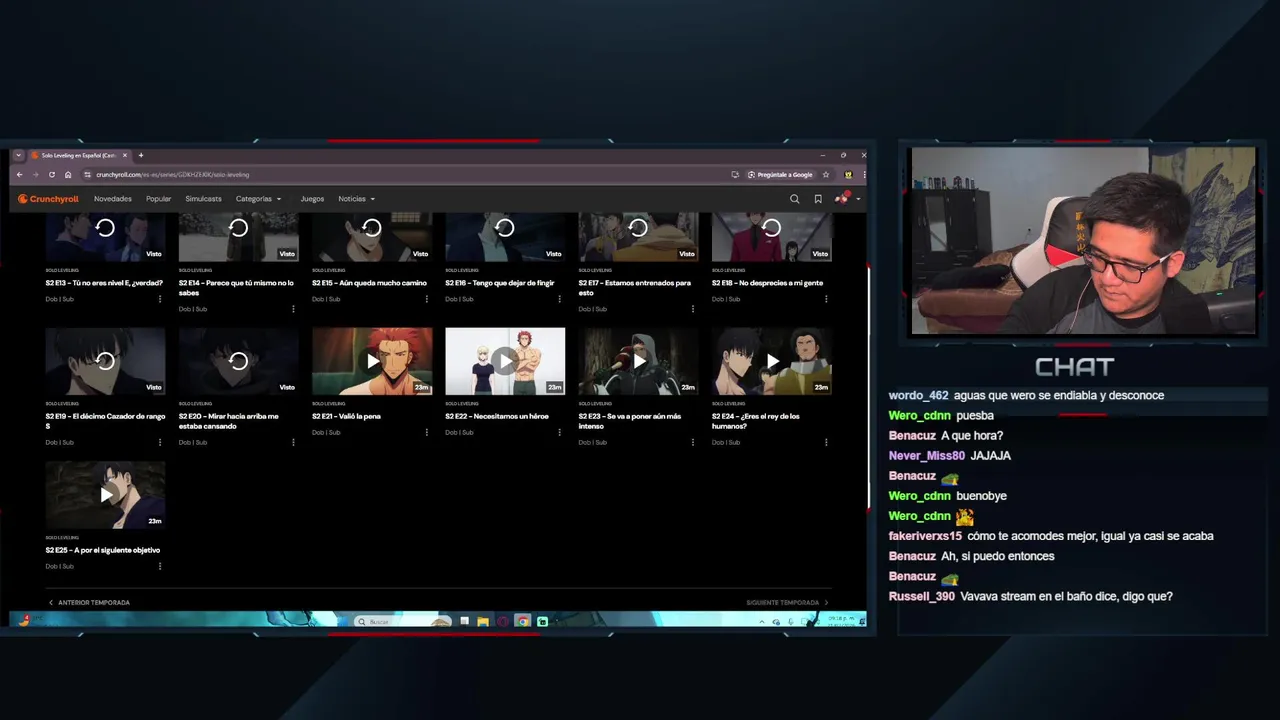Play episode S2 E22 thumbnail
The height and width of the screenshot is (720, 1280).
(505, 361)
